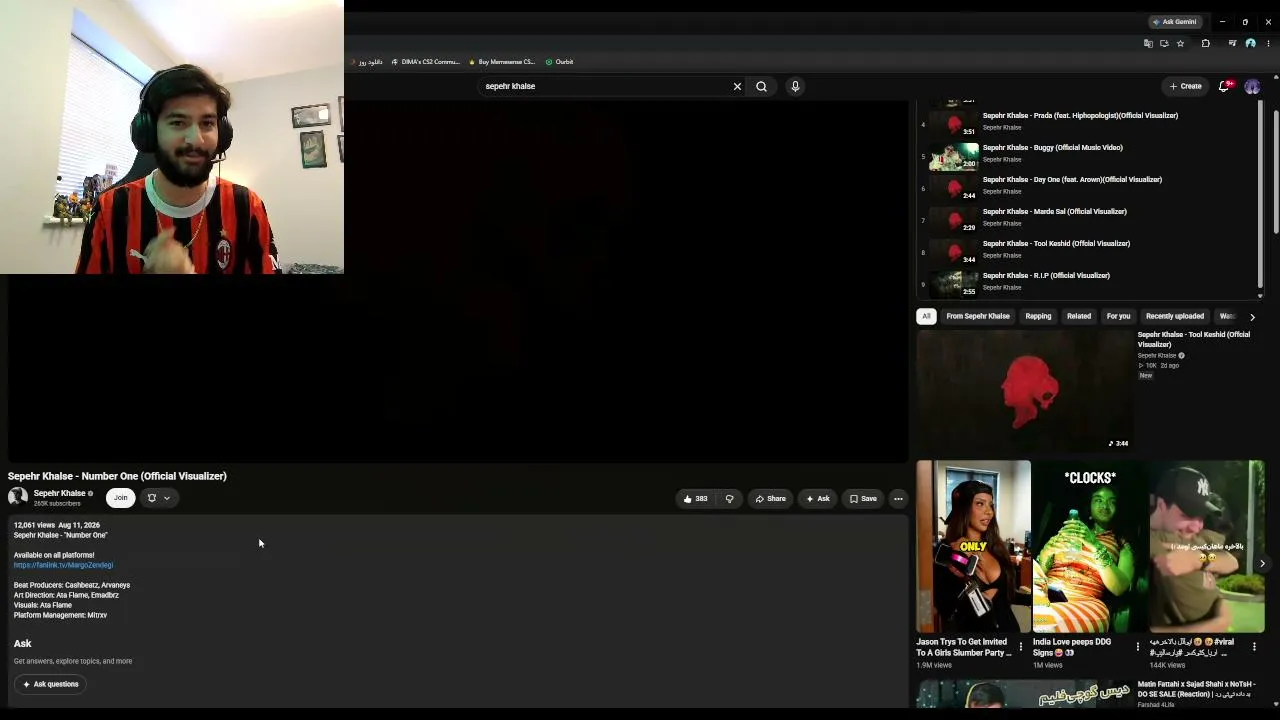Image resolution: width=1280 pixels, height=720 pixels.
Task: Open the Jason Trys short thumbnail
Action: coord(973,546)
